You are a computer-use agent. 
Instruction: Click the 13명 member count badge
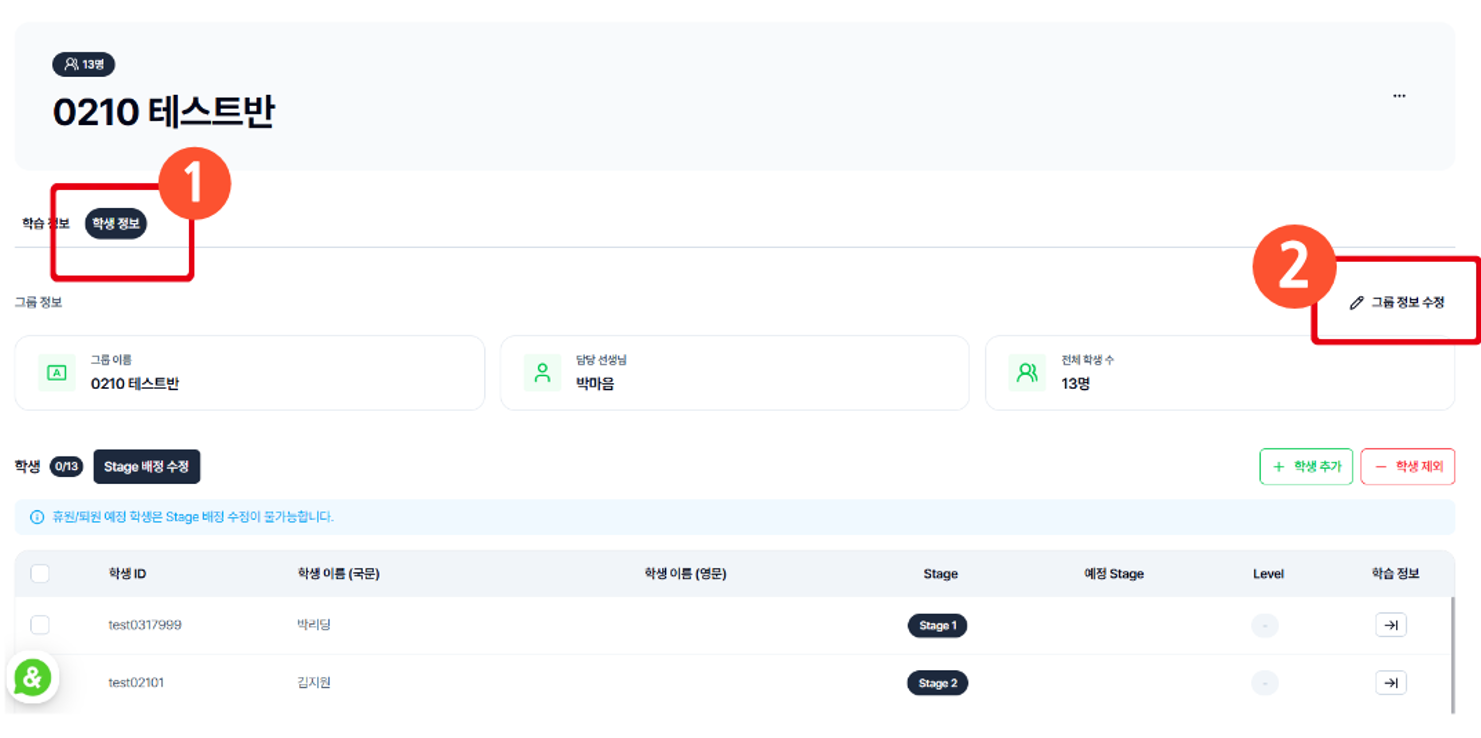83,64
